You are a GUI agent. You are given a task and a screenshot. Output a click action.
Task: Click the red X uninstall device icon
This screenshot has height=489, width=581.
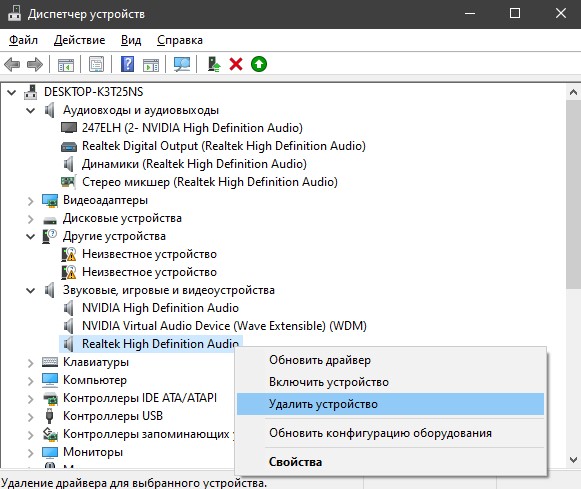tap(236, 64)
